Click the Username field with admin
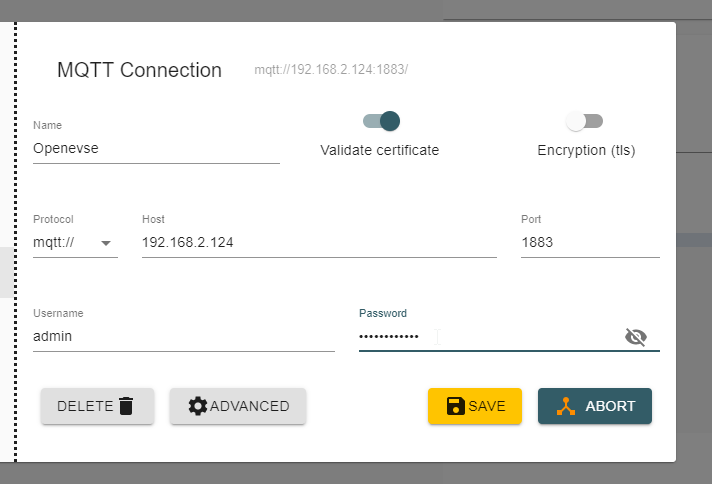Screen dimensions: 712x484 pyautogui.click(x=184, y=336)
